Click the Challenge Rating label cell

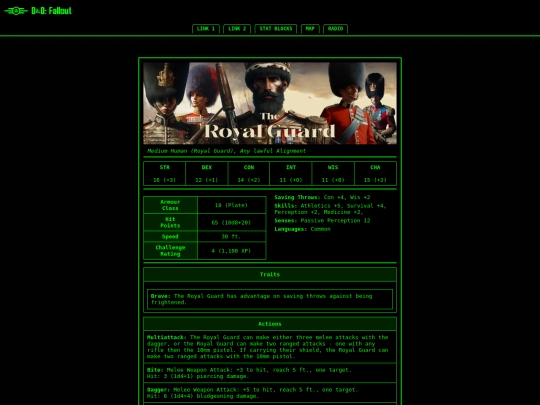(170, 251)
